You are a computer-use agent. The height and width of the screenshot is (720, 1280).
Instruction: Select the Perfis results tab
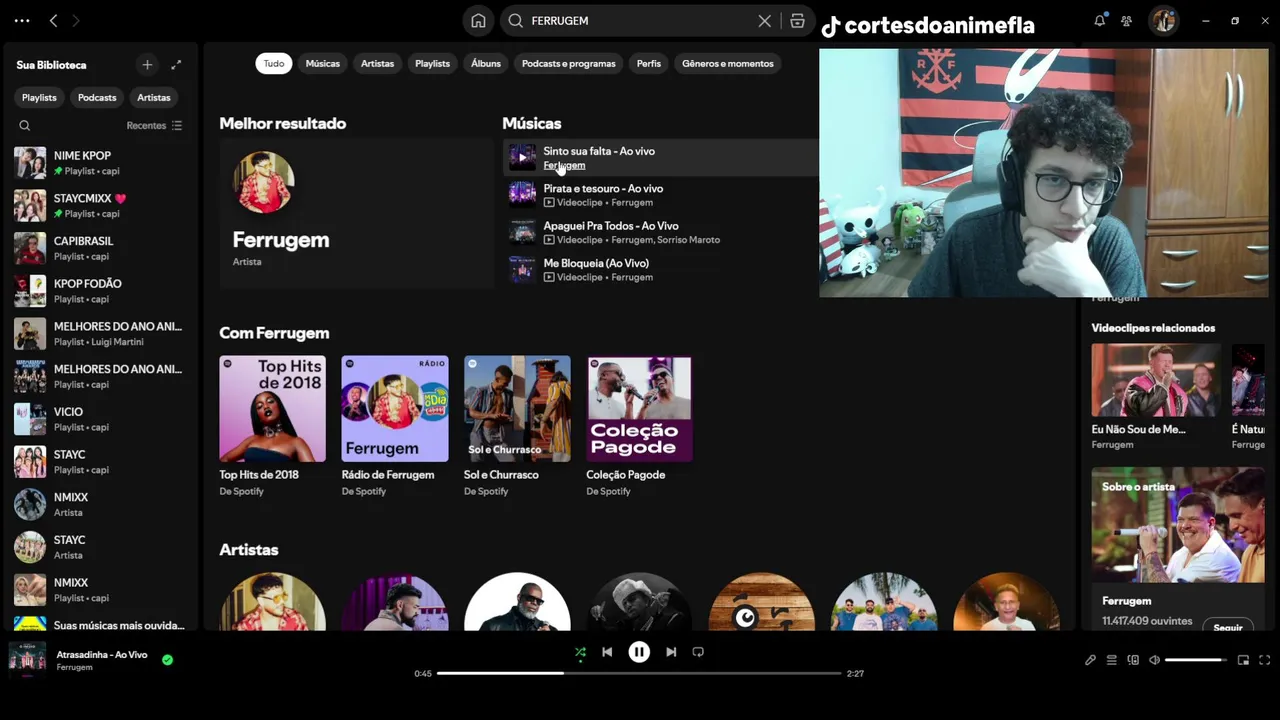[649, 63]
